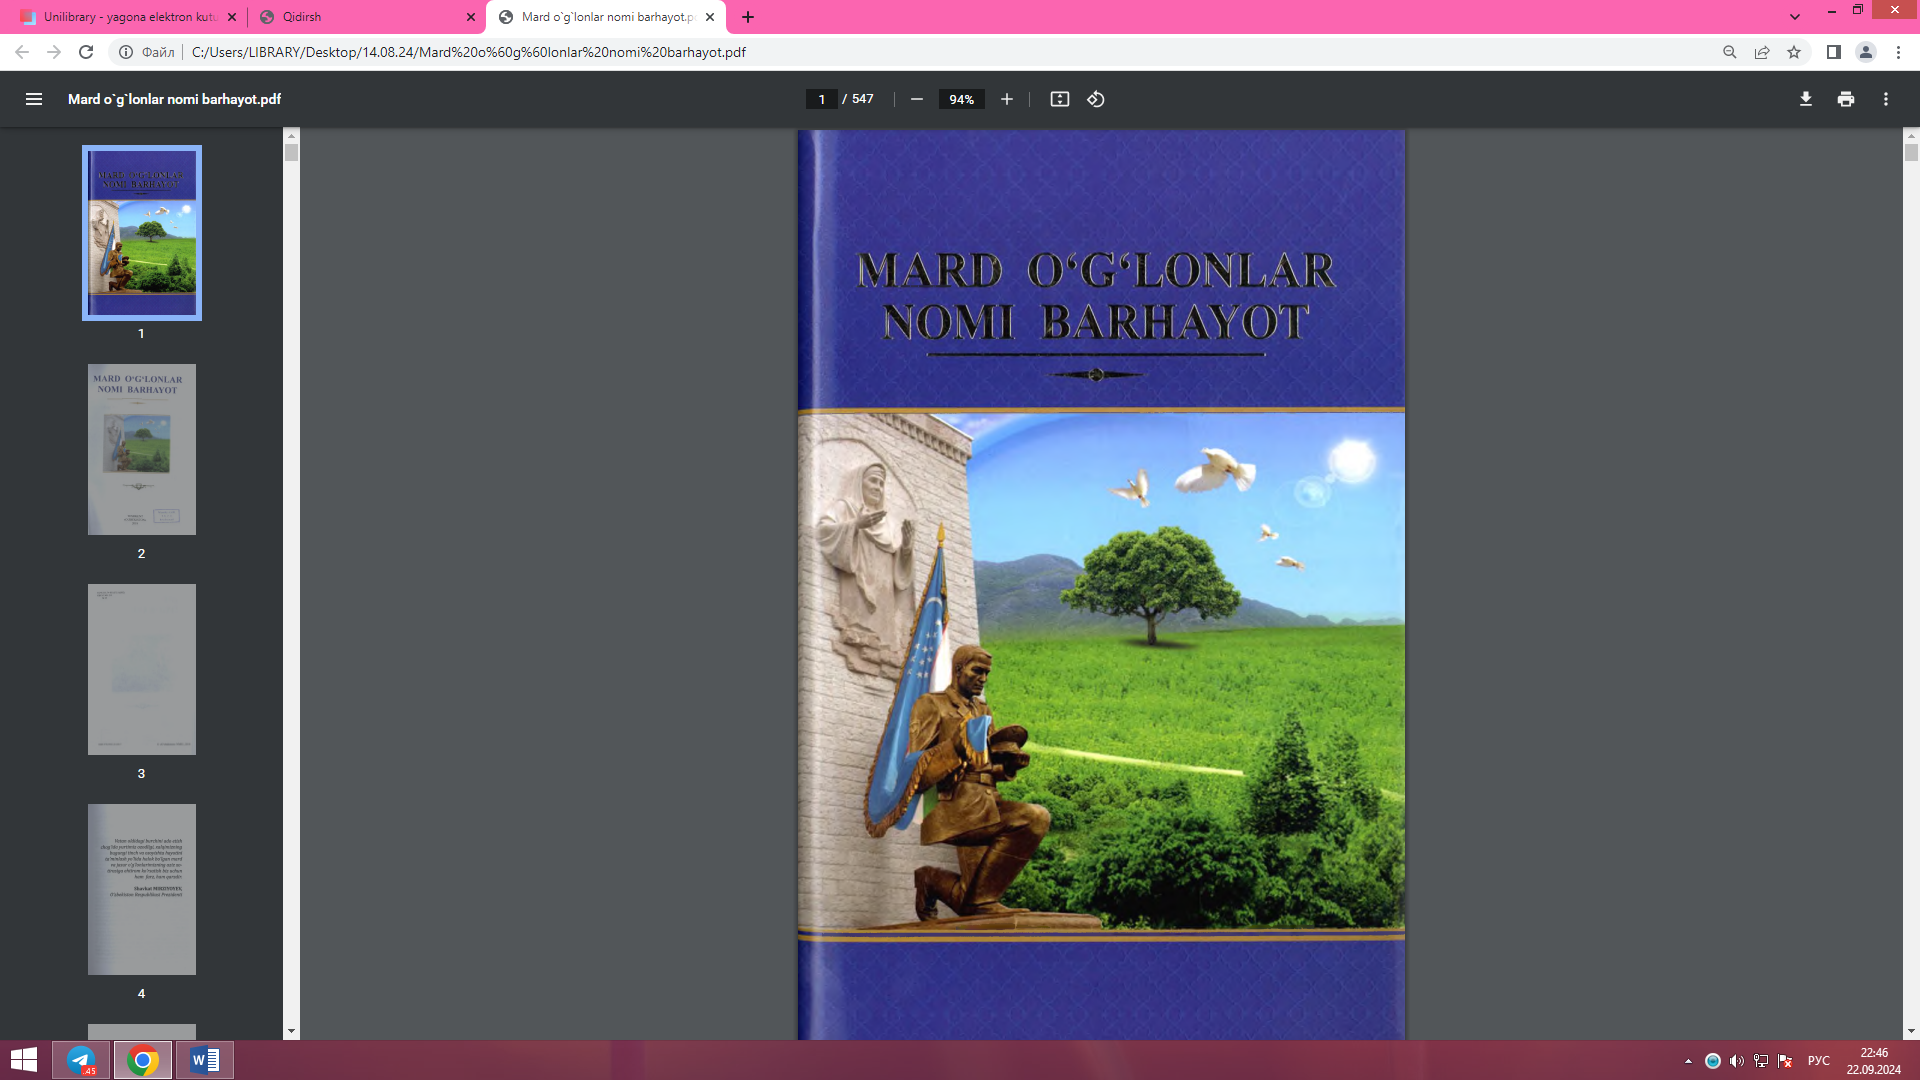Switch to the Unilibrary tab

128,17
